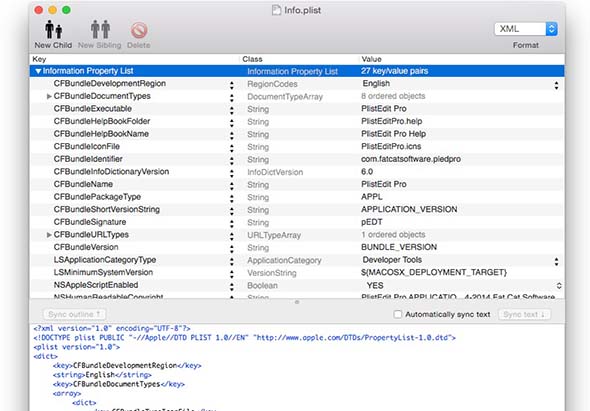Click the Delete toolbar icon
The image size is (590, 411).
pos(139,30)
